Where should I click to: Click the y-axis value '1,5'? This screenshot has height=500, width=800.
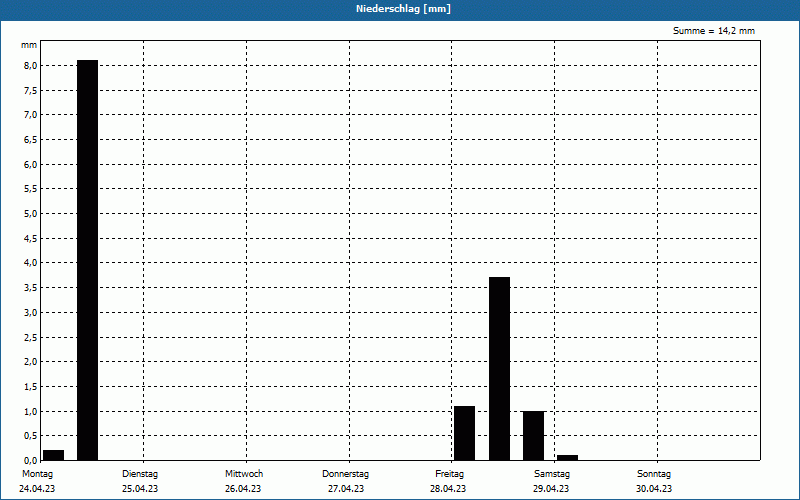tap(30, 387)
